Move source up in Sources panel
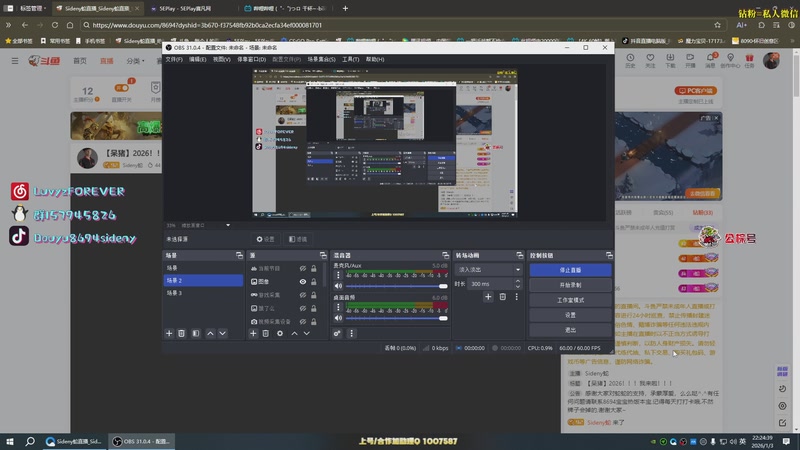This screenshot has height=450, width=800. (x=294, y=333)
